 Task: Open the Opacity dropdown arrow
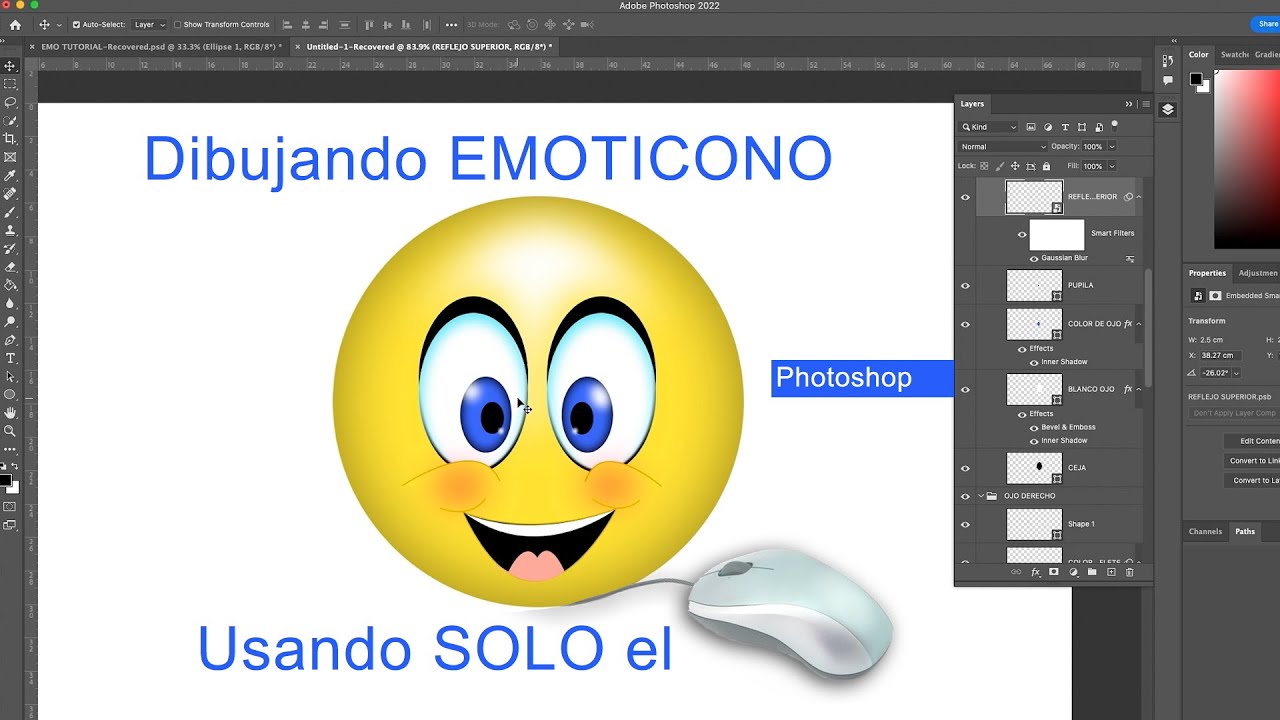point(1113,147)
